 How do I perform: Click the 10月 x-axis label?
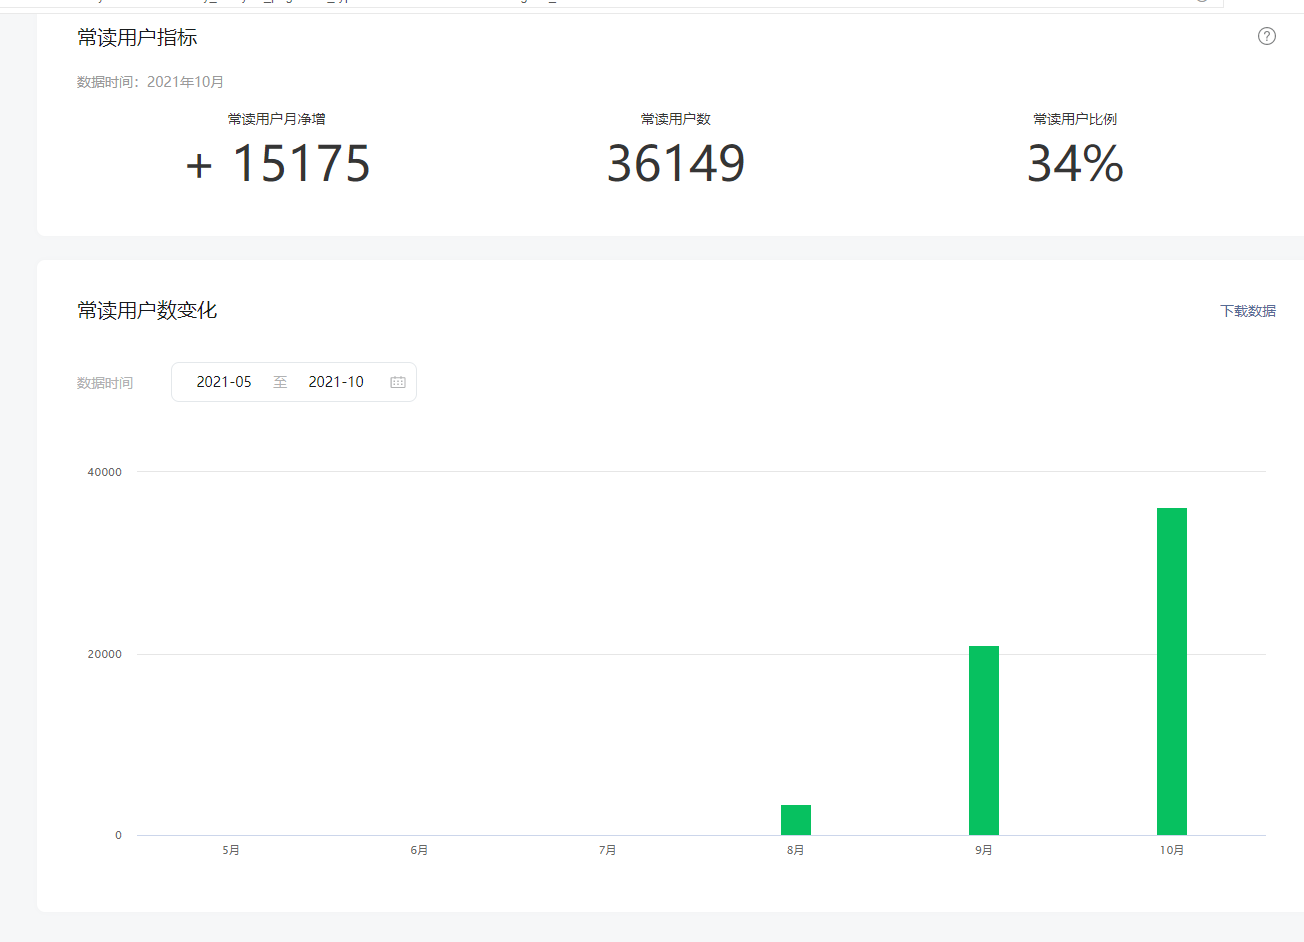[1171, 850]
